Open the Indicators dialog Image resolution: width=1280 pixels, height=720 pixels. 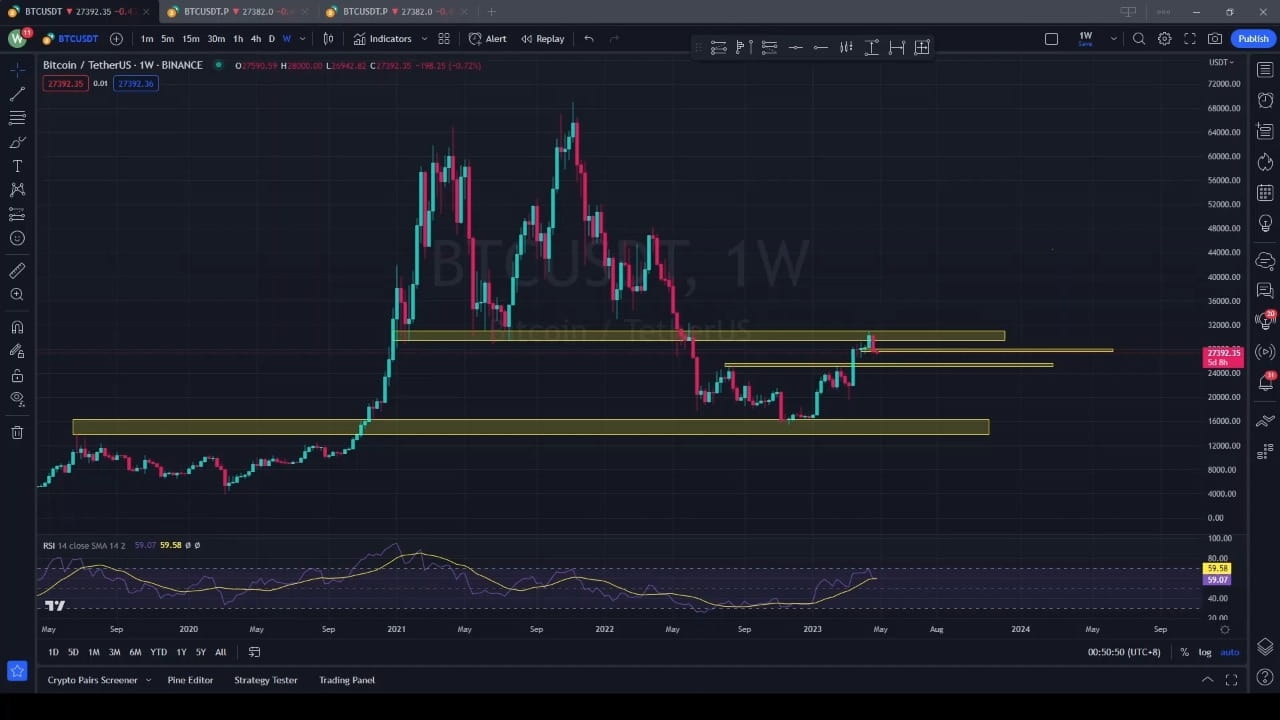[382, 39]
